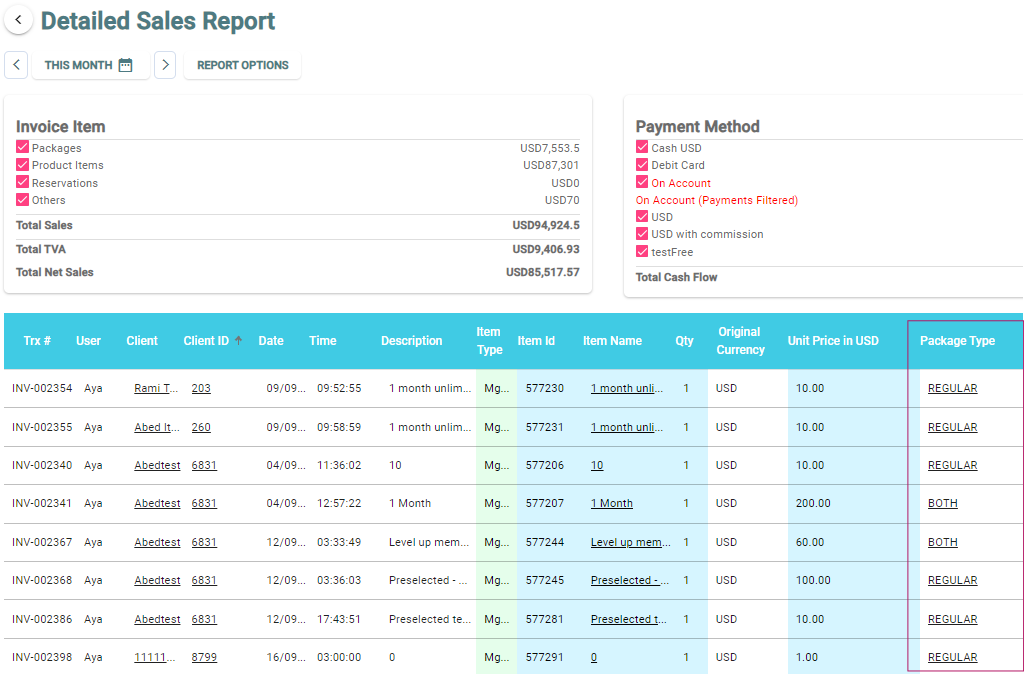Screen dimensions: 1024x674
Task: Click the back arrow beside Detailed Sales Report
Action: 18,20
